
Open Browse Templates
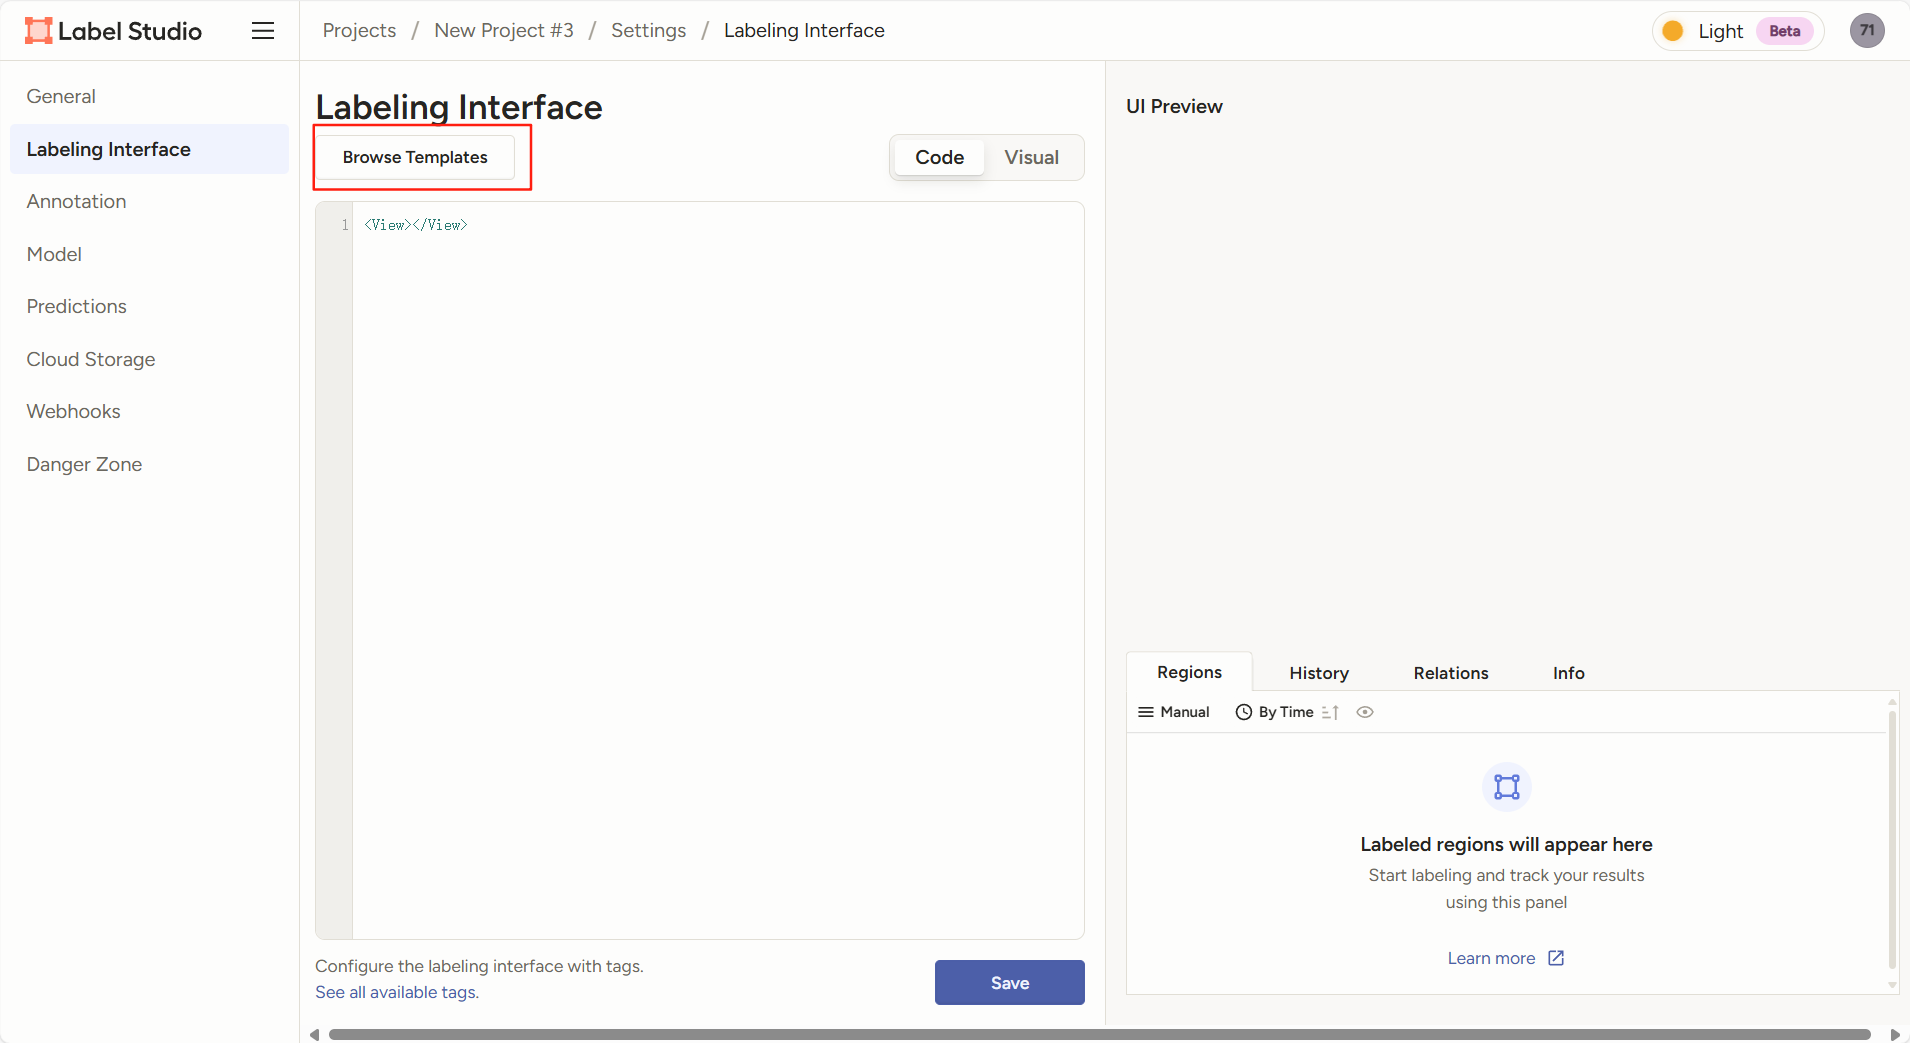click(x=415, y=157)
